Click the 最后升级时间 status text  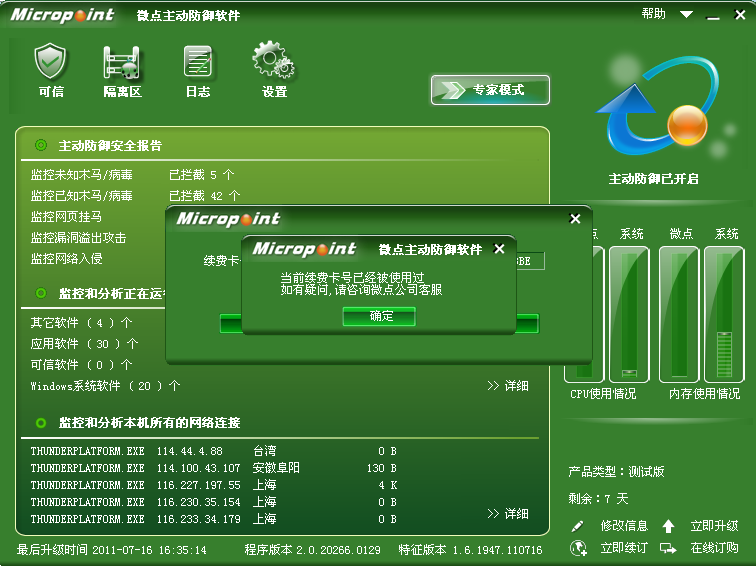click(x=111, y=550)
